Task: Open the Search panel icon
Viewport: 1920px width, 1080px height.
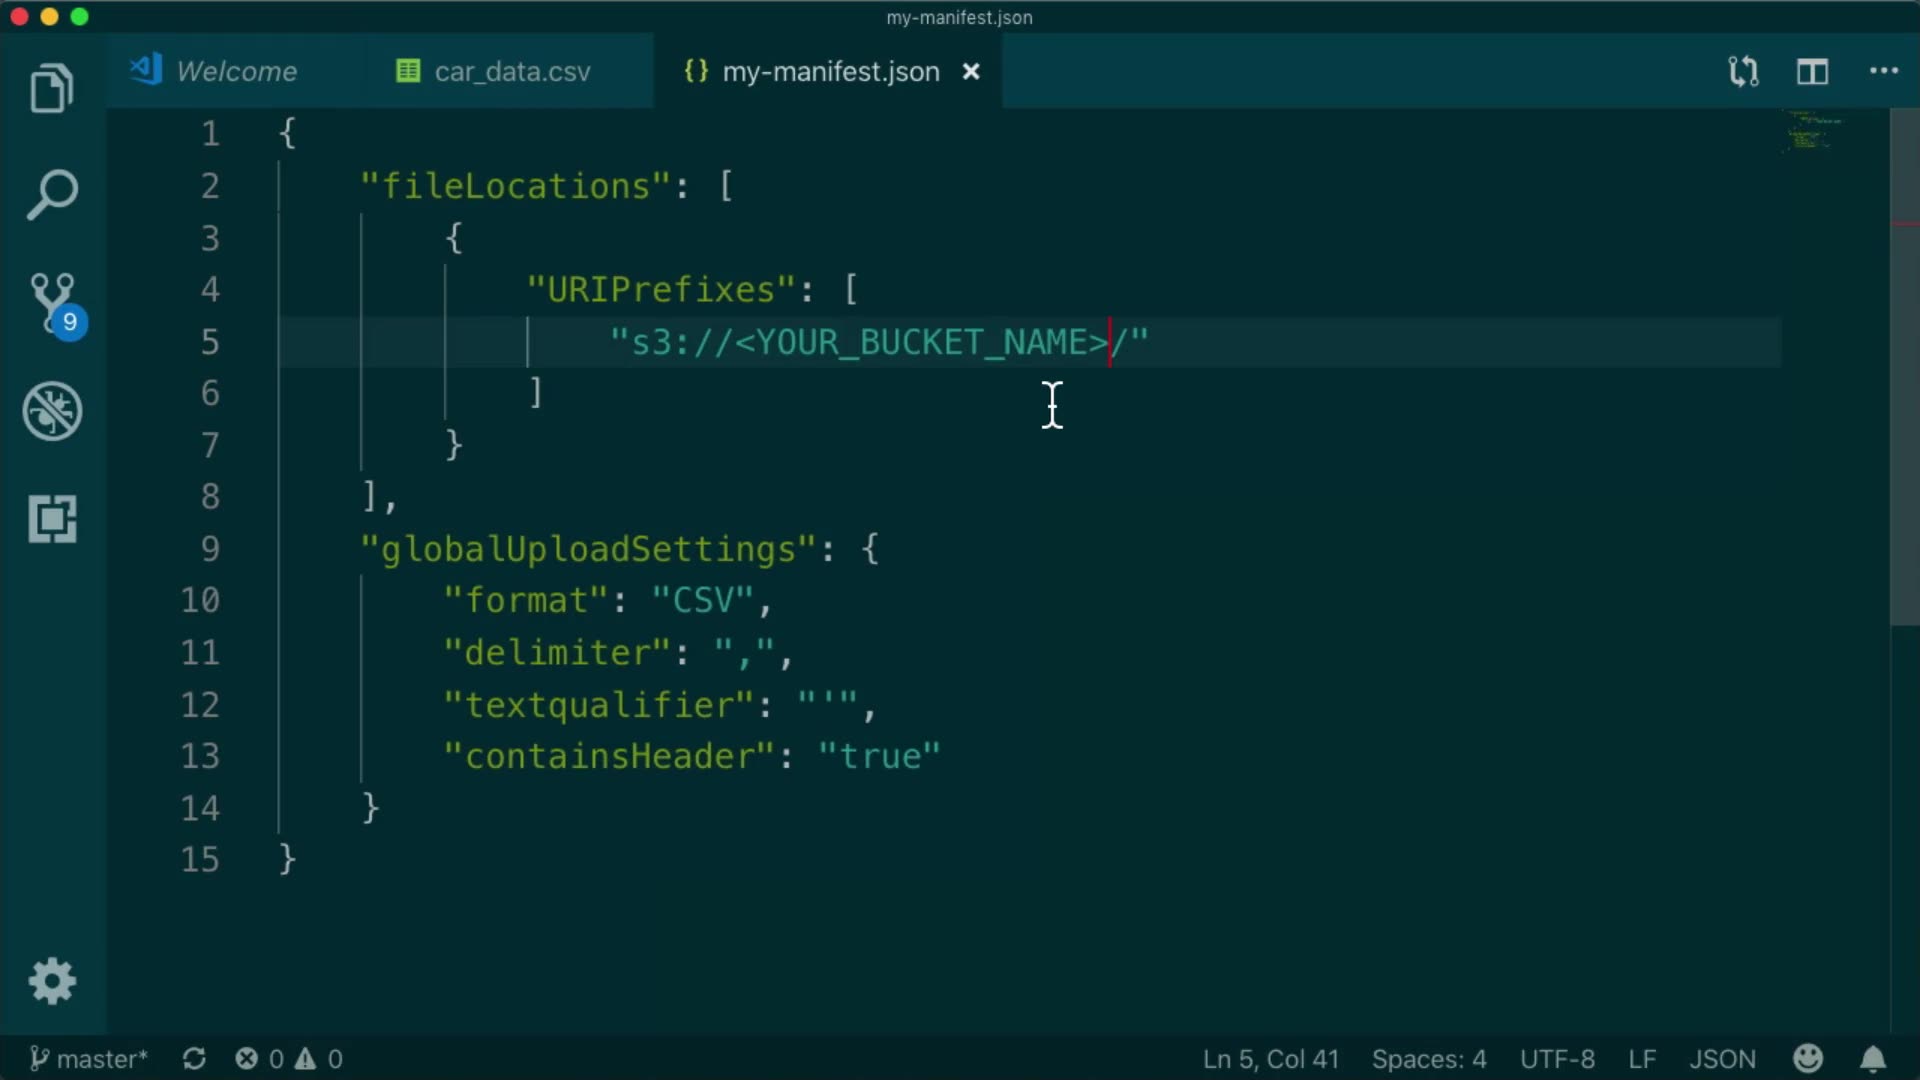Action: (52, 194)
